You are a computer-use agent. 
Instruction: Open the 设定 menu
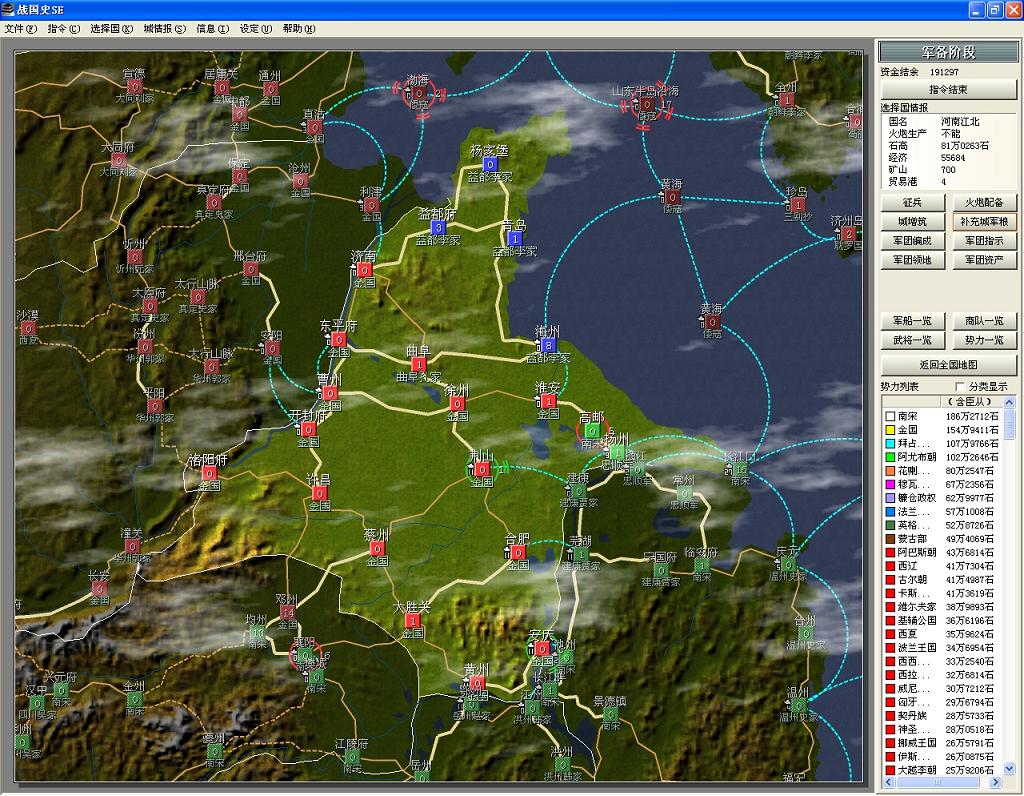(x=254, y=29)
